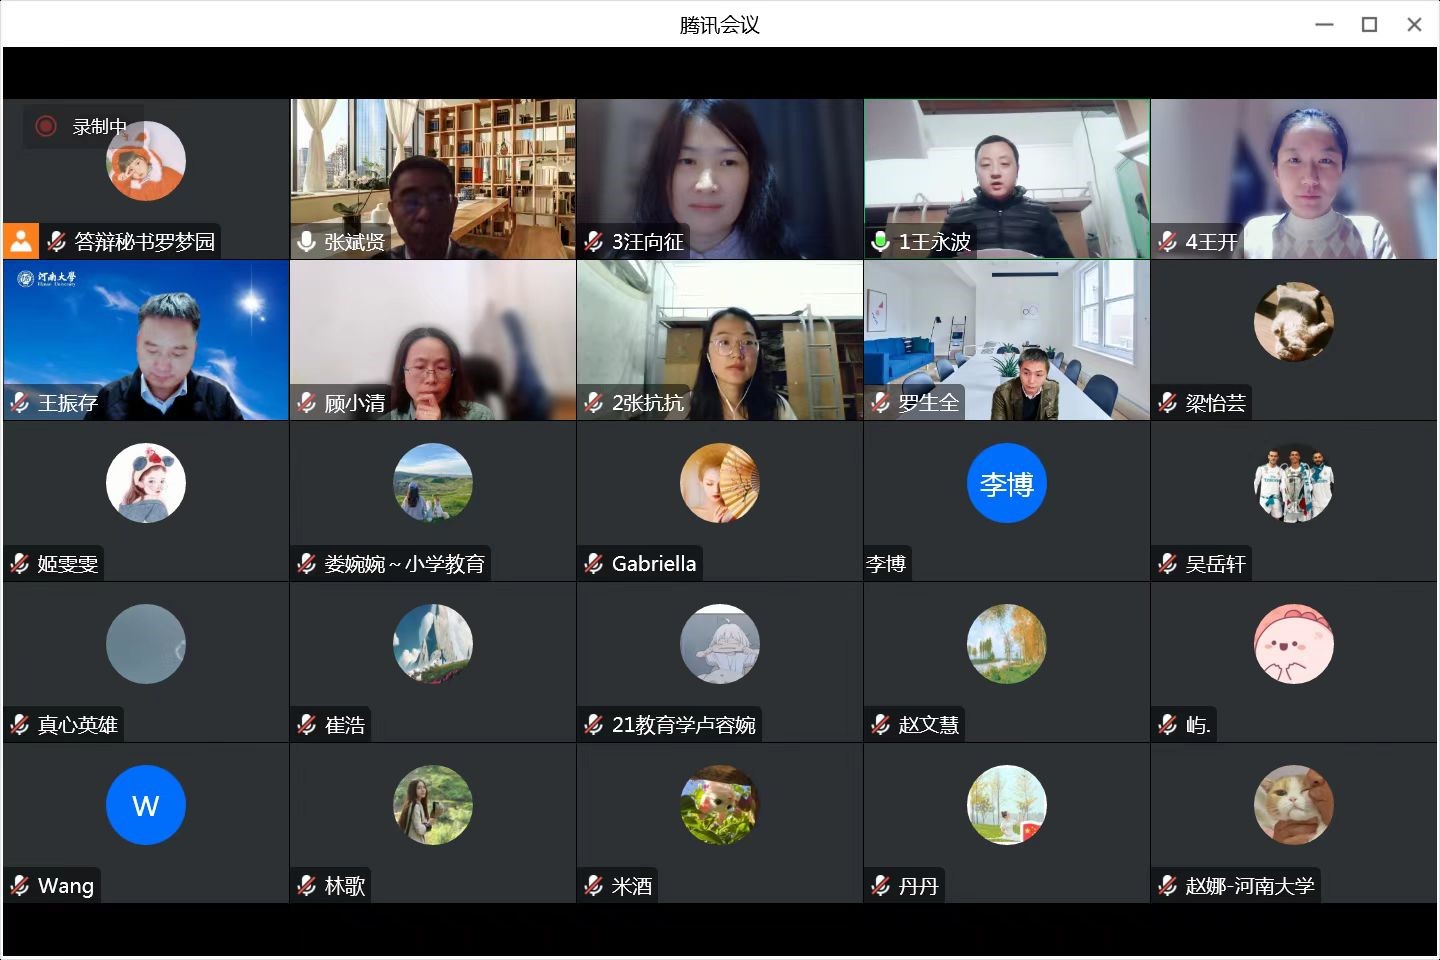Screen dimensions: 1440x960
Task: Click the name label 娄婉婉~小学教育
Action: [405, 564]
